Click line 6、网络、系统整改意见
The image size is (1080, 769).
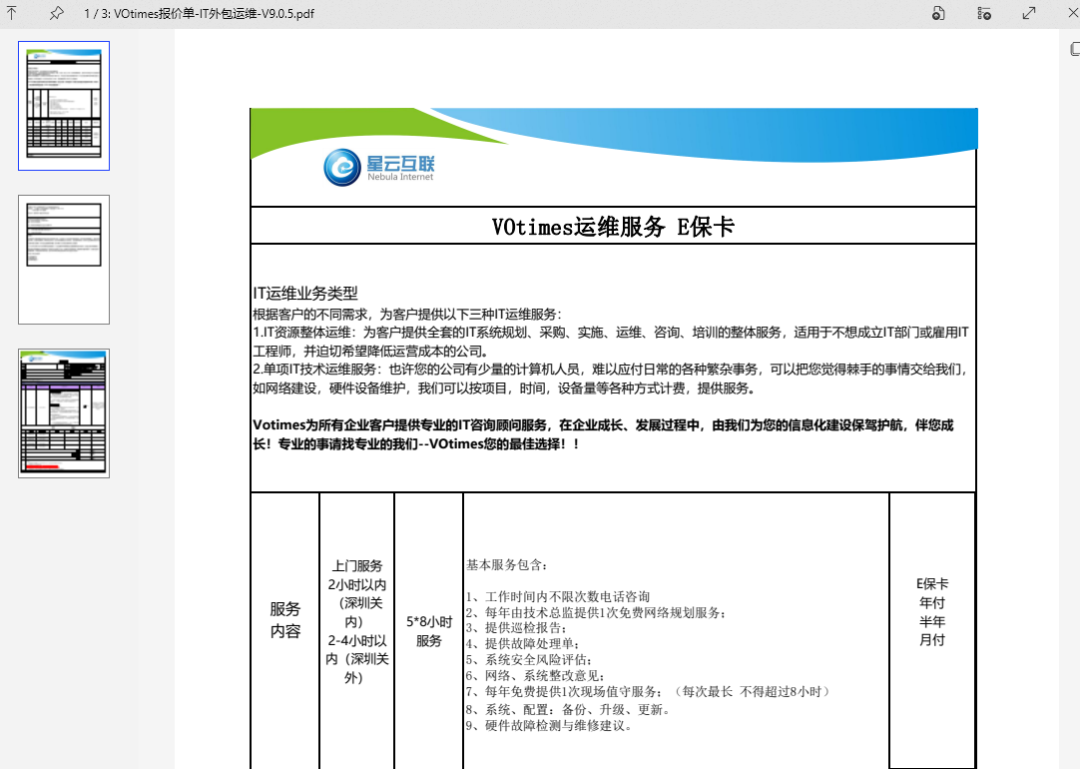pos(535,675)
